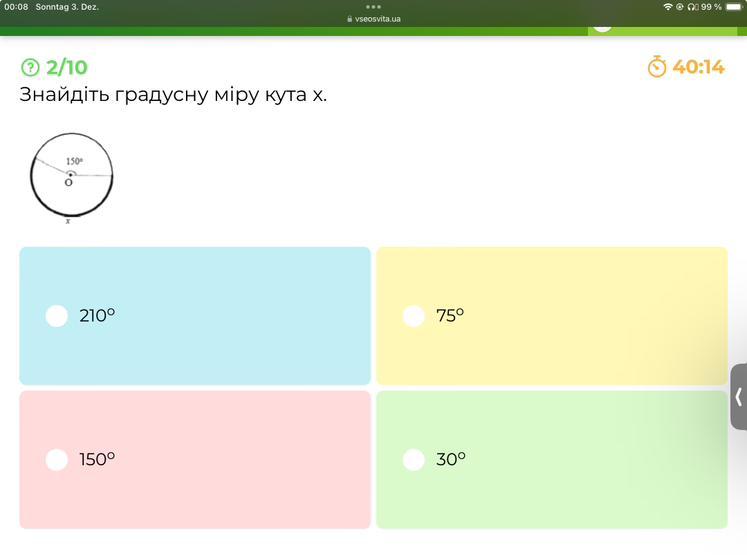Tap the date Sonntag 3. Dez.
This screenshot has height=560, width=747.
[67, 7]
